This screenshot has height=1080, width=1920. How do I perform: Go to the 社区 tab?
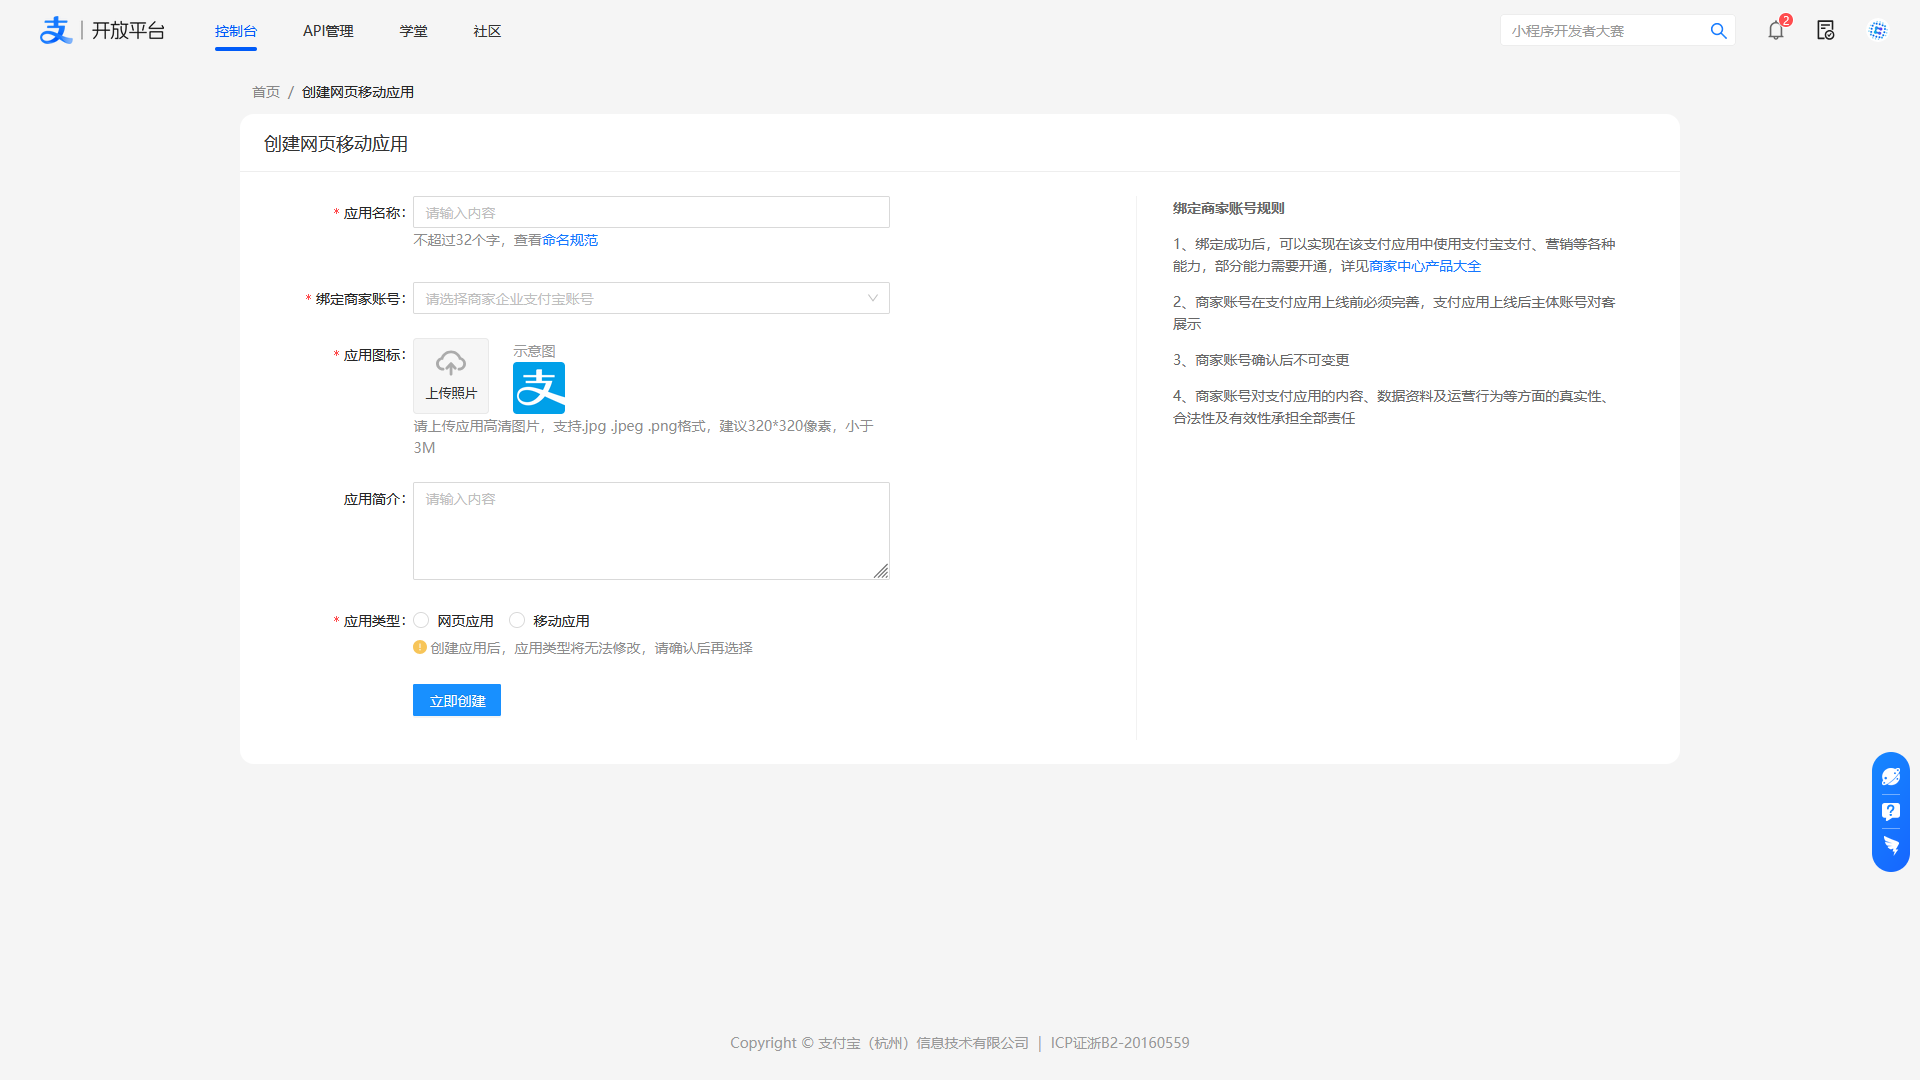[x=487, y=31]
